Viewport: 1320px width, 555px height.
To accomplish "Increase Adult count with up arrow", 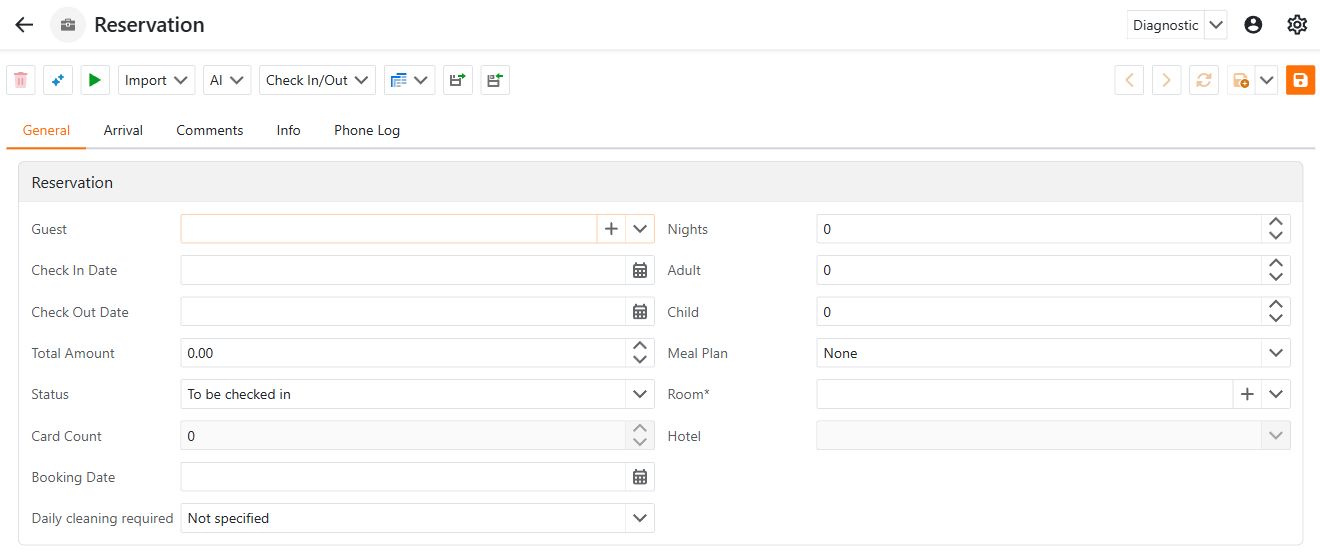I will click(x=1276, y=263).
